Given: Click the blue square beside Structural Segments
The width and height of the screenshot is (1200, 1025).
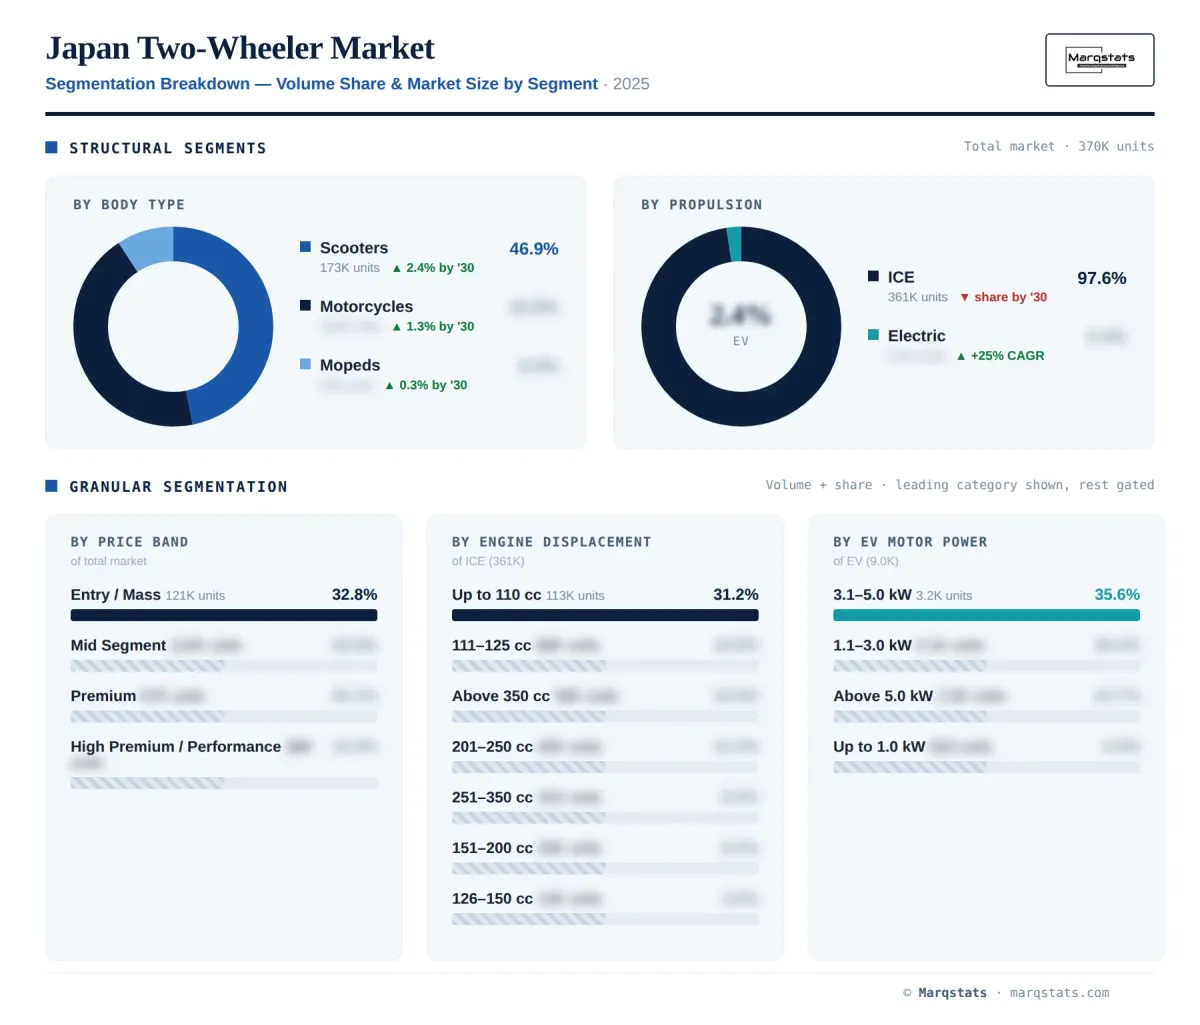Looking at the screenshot, I should (51, 147).
